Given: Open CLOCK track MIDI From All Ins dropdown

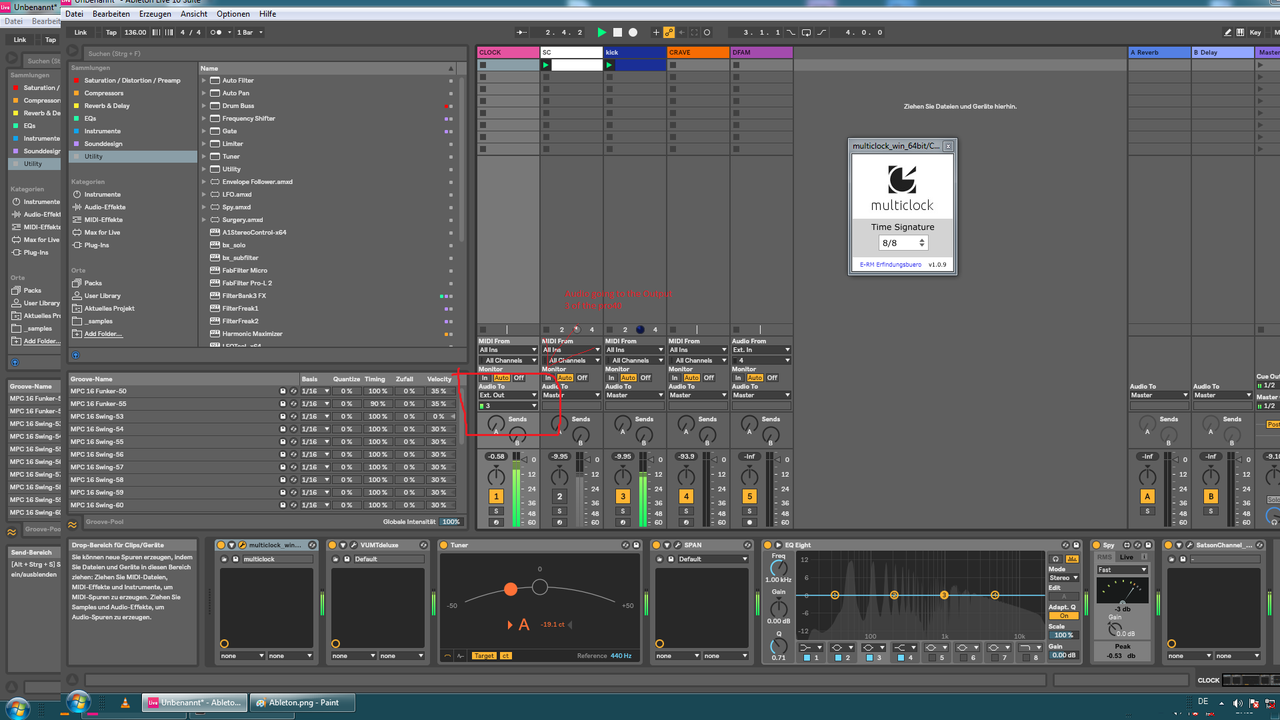Looking at the screenshot, I should click(x=508, y=350).
